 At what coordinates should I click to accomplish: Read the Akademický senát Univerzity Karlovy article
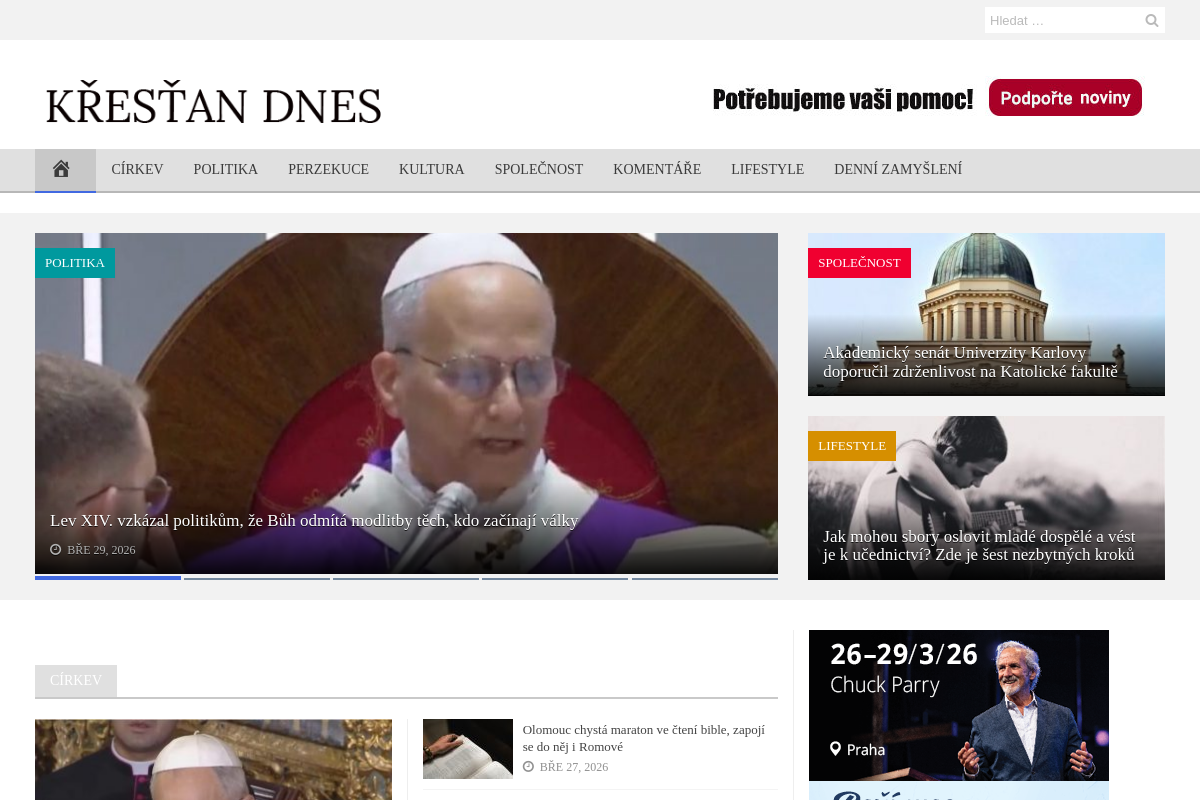[969, 362]
